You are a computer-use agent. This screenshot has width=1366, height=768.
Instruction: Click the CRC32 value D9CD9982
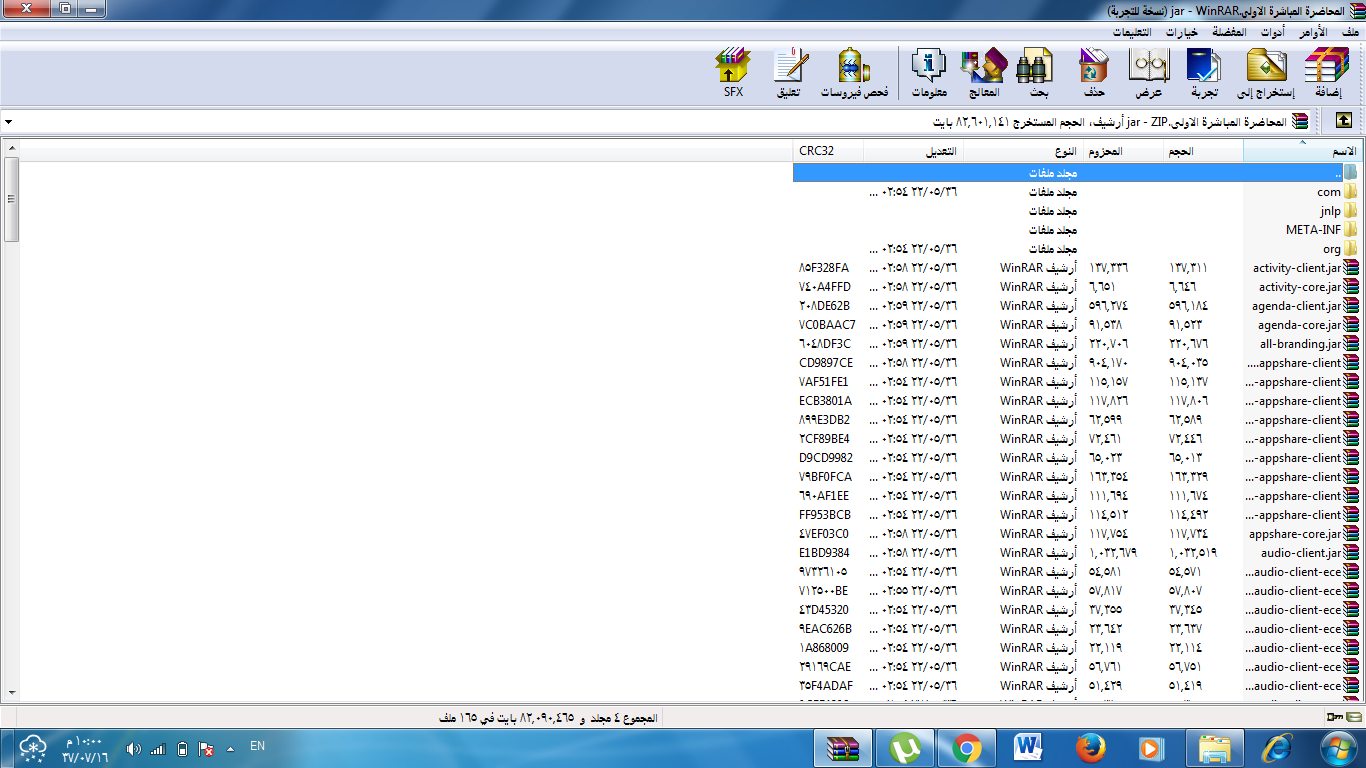pos(826,458)
